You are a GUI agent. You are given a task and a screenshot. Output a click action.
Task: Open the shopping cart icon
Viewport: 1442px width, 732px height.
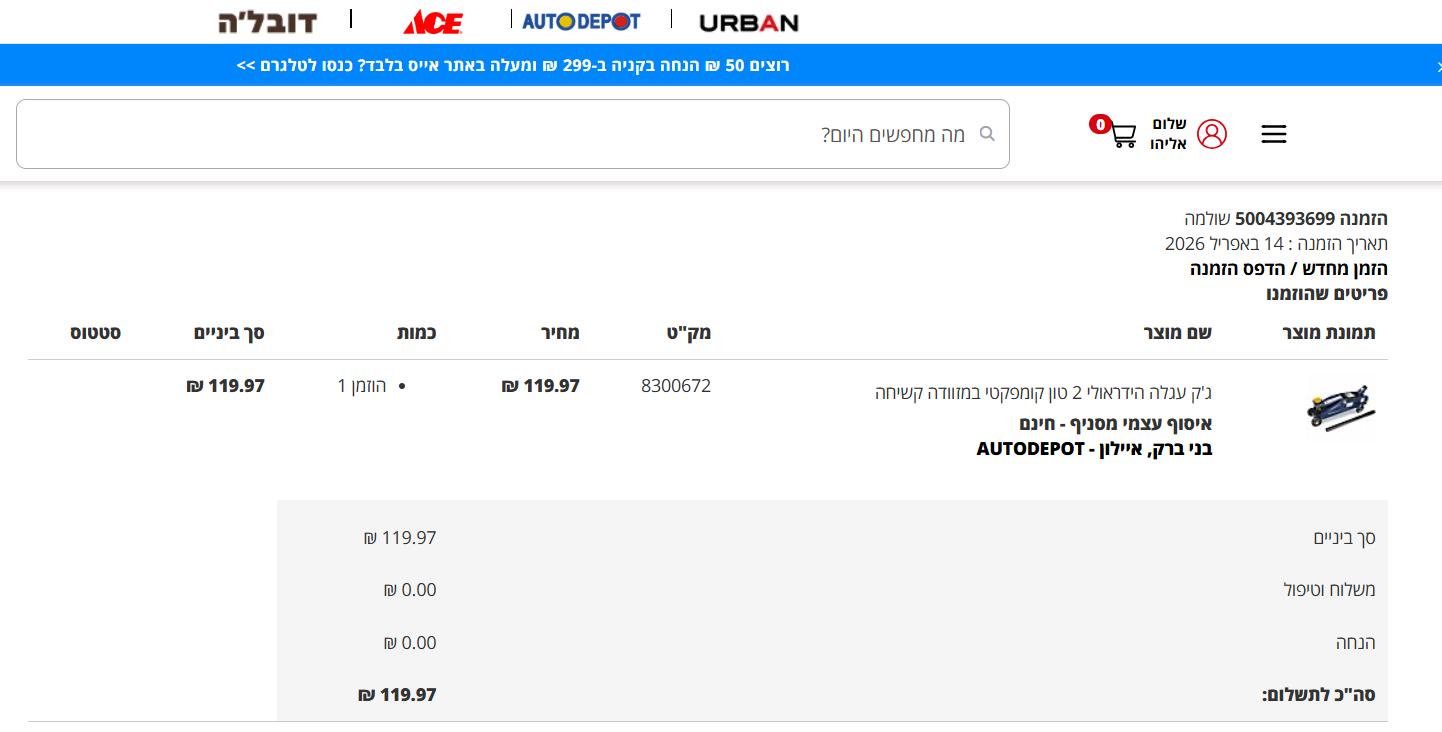[1123, 135]
